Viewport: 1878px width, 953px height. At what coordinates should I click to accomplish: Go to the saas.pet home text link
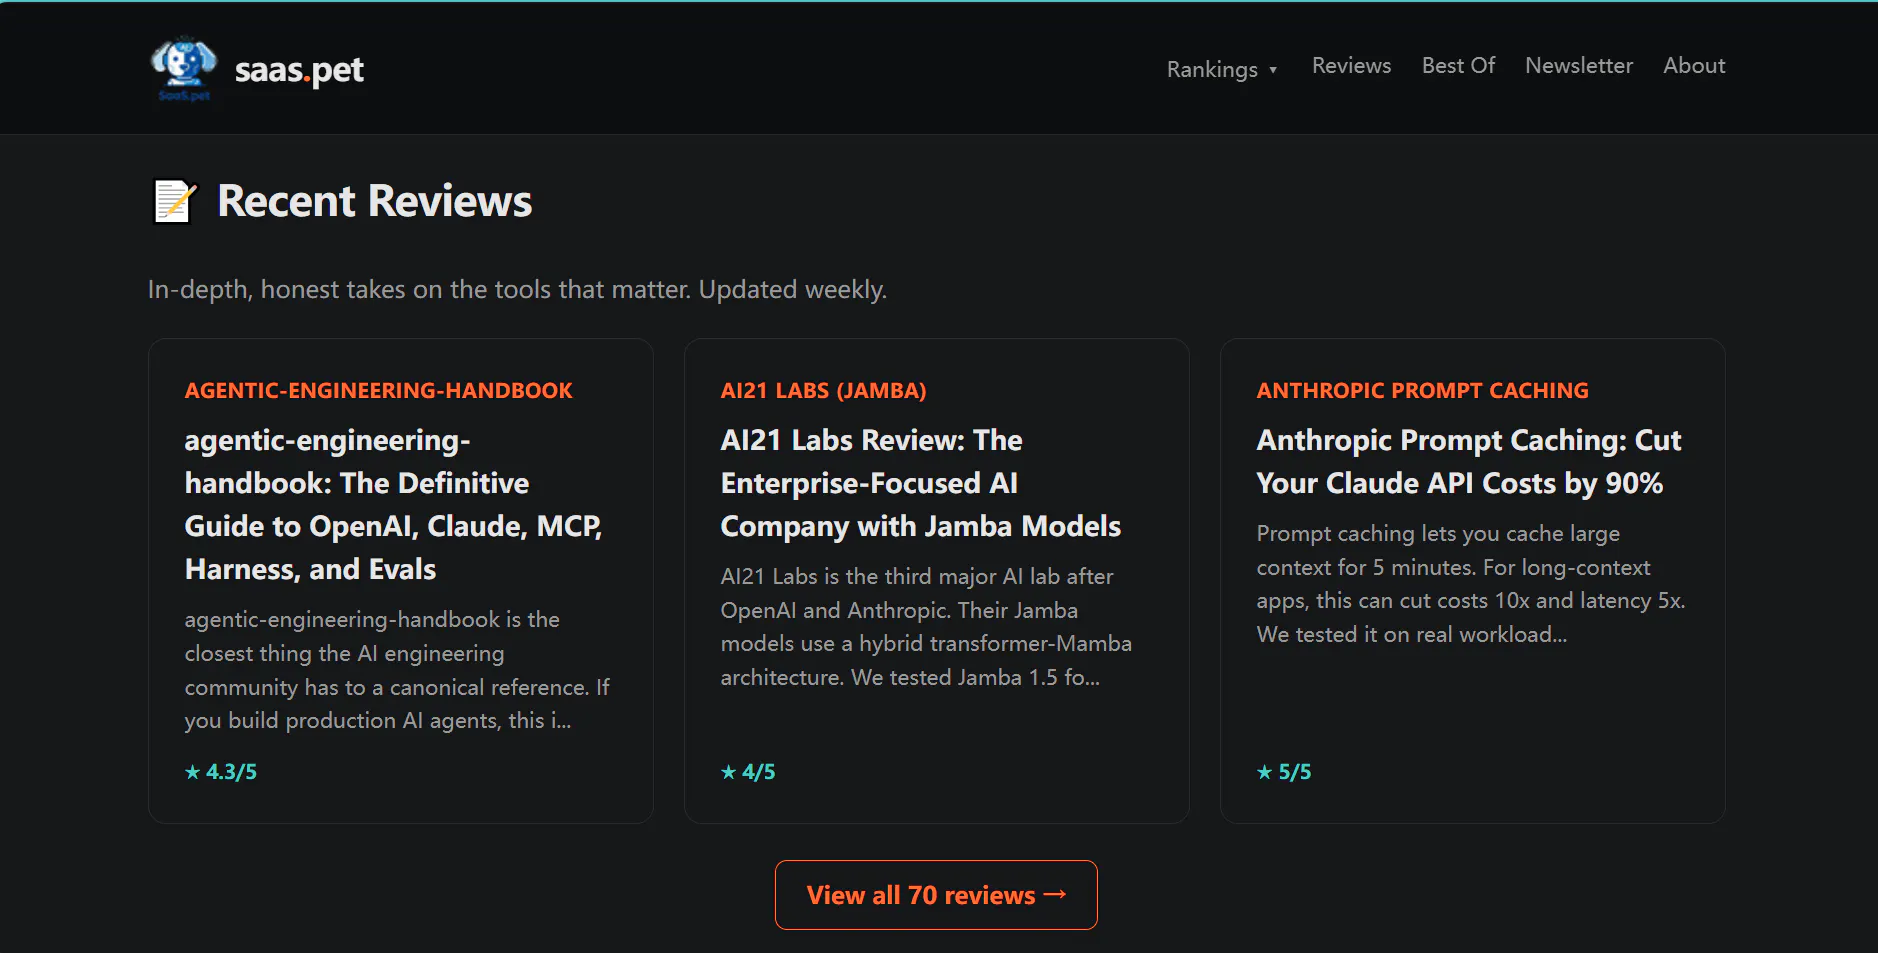299,70
